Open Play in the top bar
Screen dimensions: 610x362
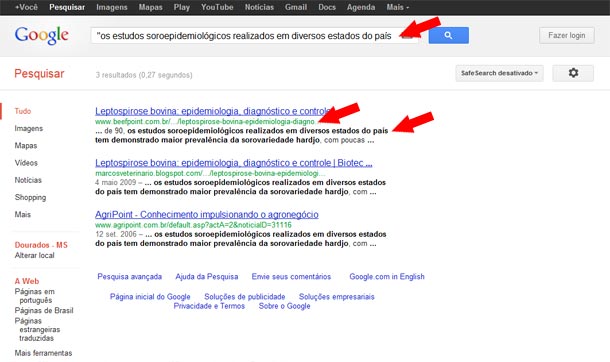[182, 7]
